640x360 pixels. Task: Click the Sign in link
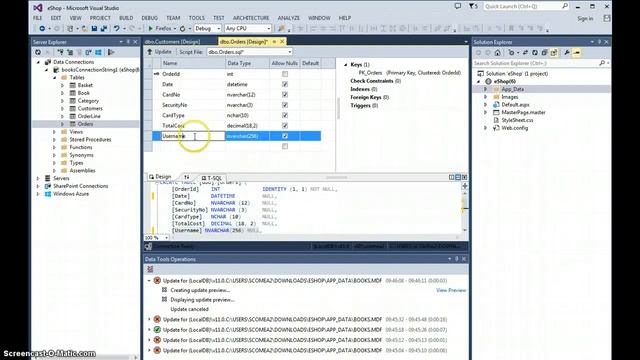click(x=585, y=18)
